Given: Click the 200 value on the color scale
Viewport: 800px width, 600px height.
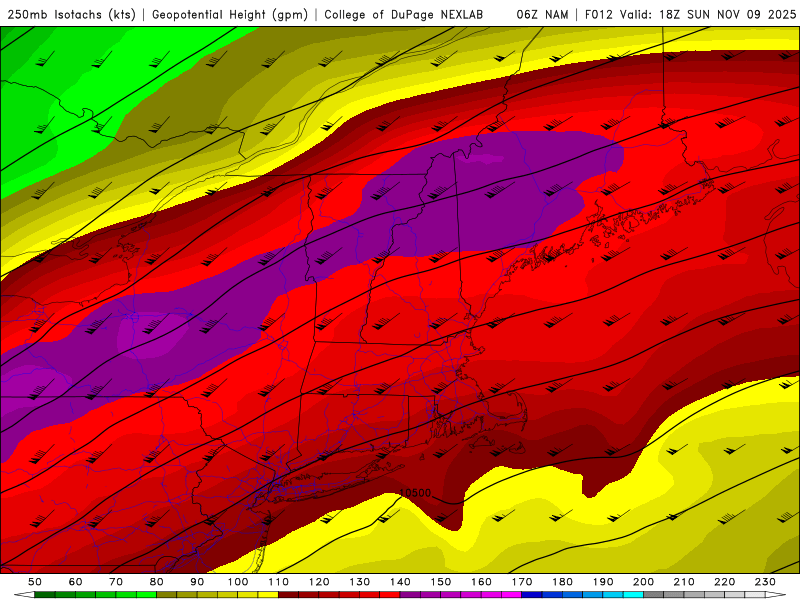Looking at the screenshot, I should (x=643, y=582).
